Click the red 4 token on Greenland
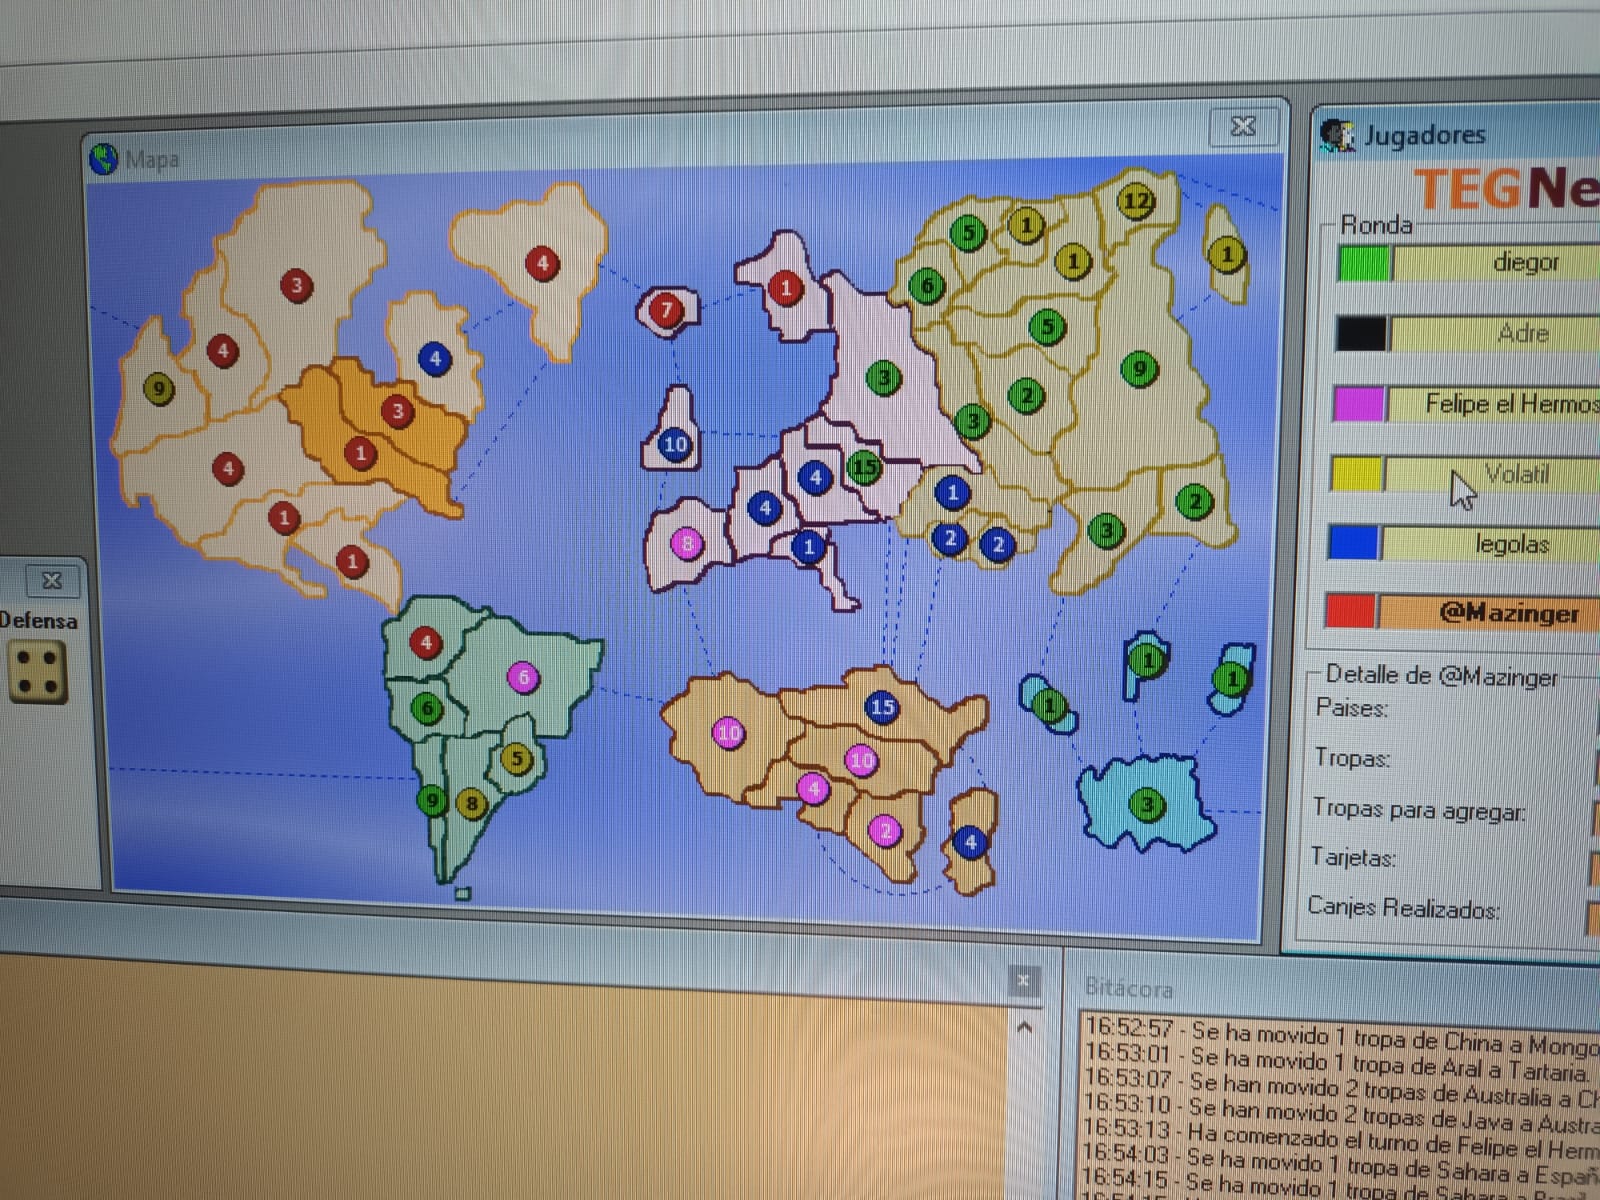Viewport: 1600px width, 1200px height. [x=542, y=263]
